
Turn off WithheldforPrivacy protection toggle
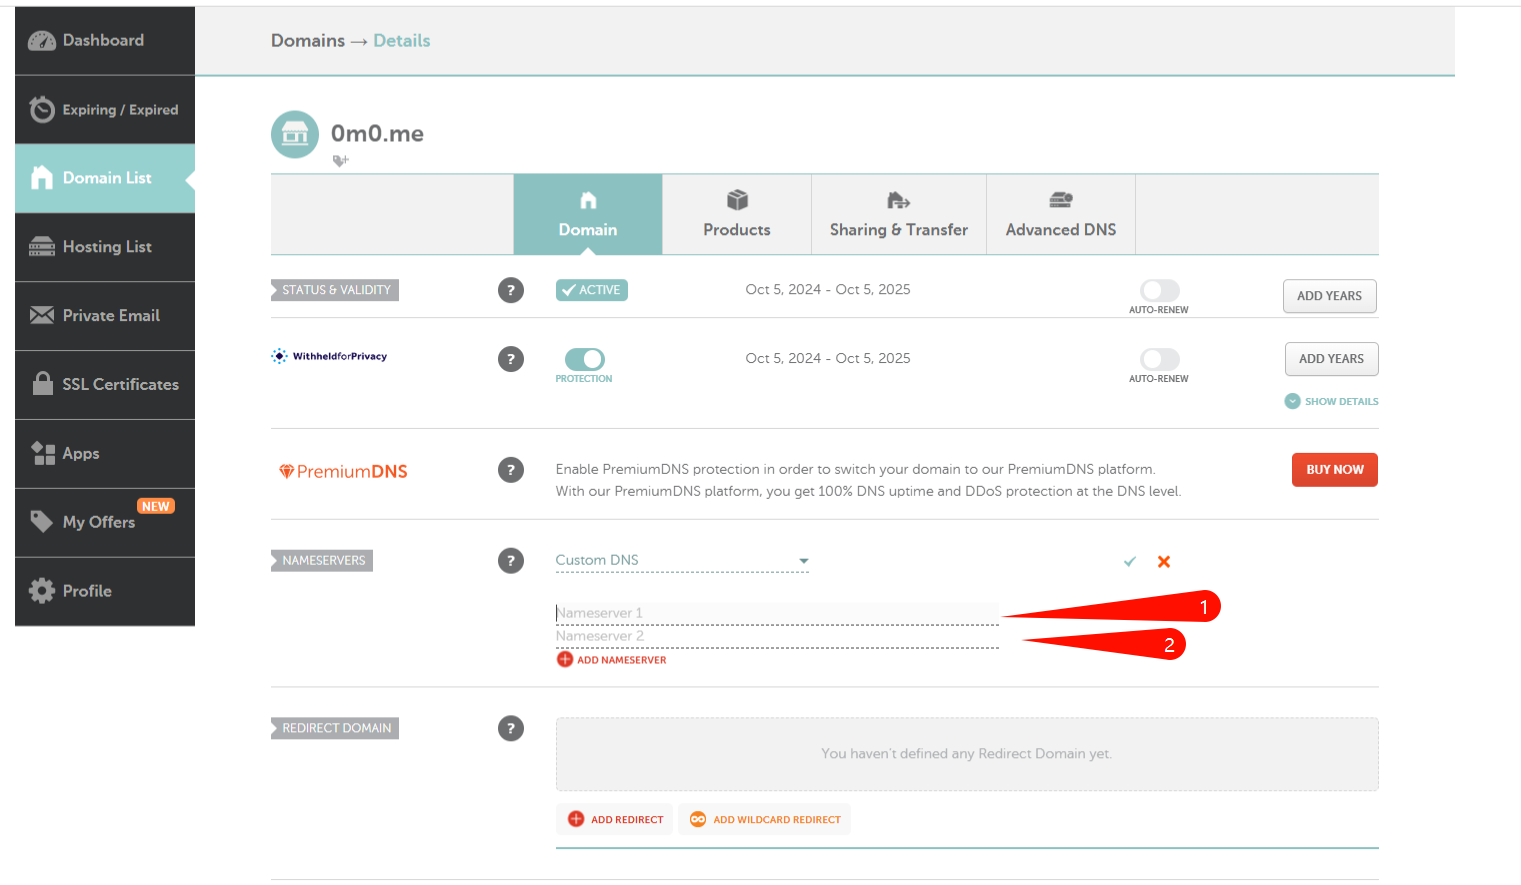click(584, 359)
